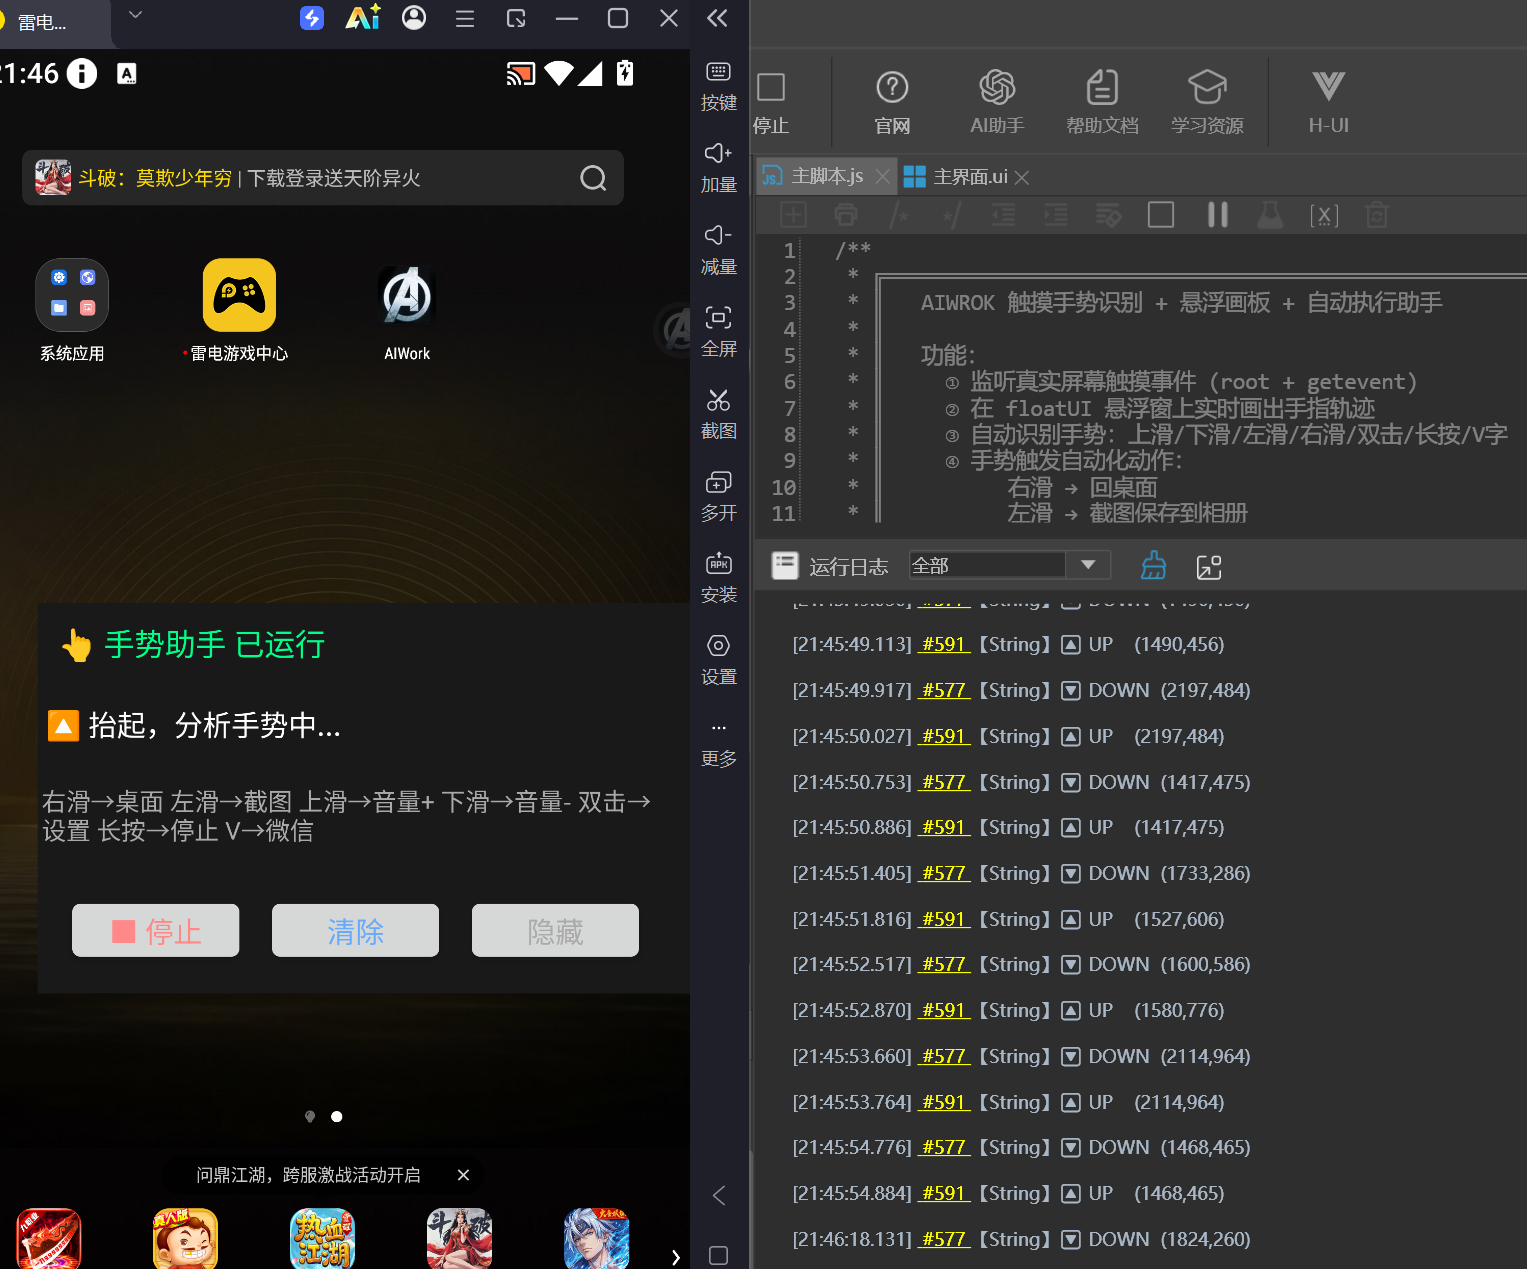This screenshot has height=1269, width=1527.
Task: Click the 隐藏 hide button in the gesture panel
Action: coord(556,931)
